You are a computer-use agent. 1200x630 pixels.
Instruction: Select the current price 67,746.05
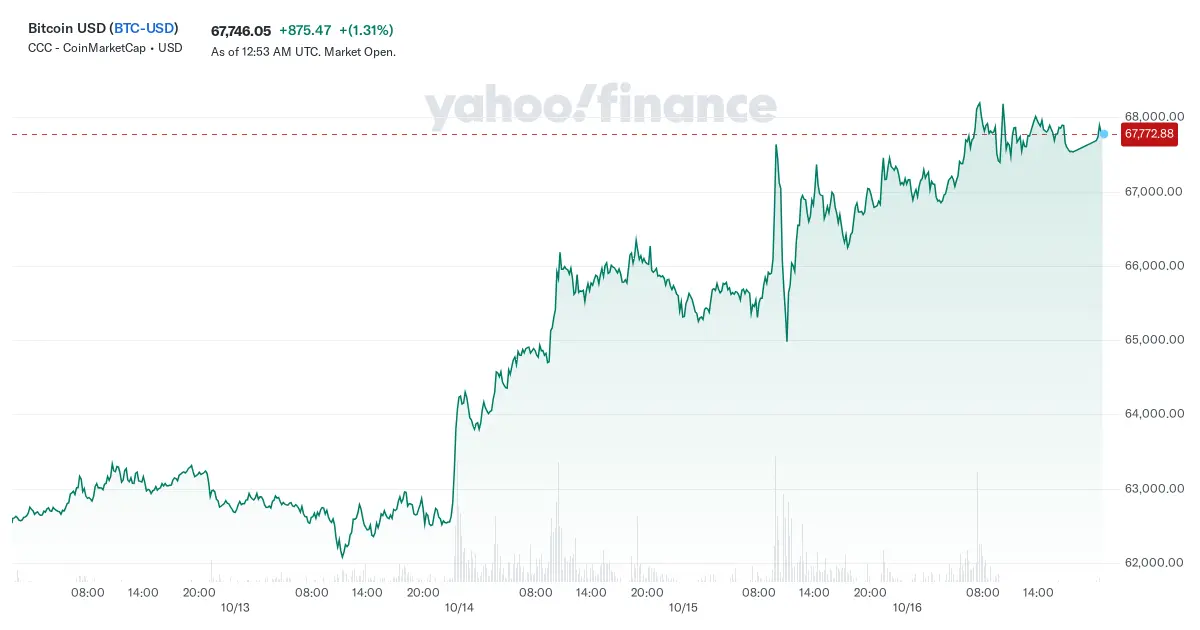pyautogui.click(x=241, y=30)
